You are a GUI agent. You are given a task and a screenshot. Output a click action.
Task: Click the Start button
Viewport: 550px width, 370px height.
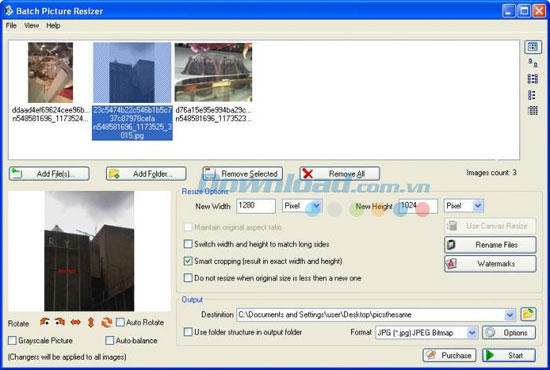(x=509, y=355)
